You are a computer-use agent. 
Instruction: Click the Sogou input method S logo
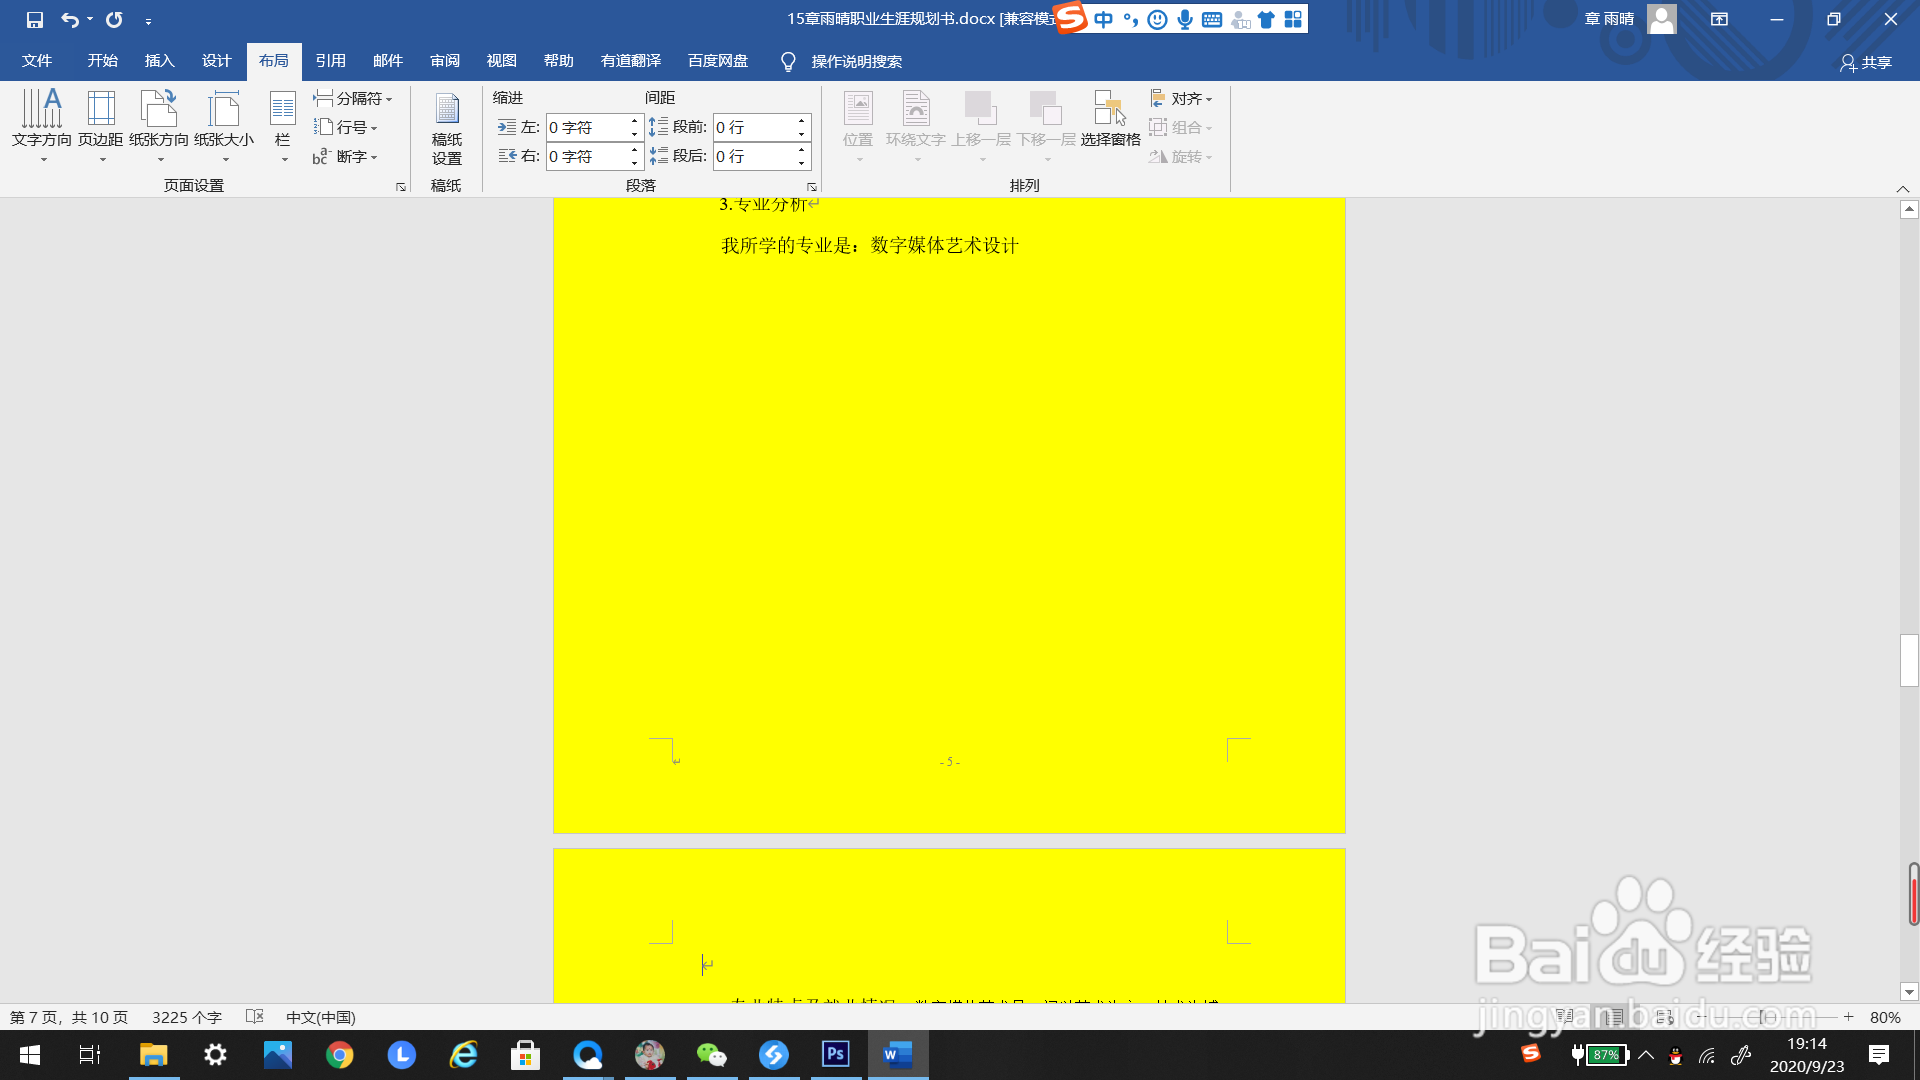[1071, 18]
